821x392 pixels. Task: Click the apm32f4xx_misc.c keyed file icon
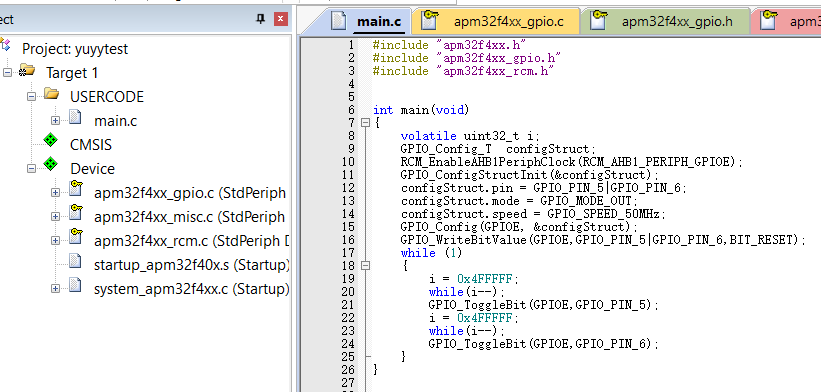click(76, 213)
